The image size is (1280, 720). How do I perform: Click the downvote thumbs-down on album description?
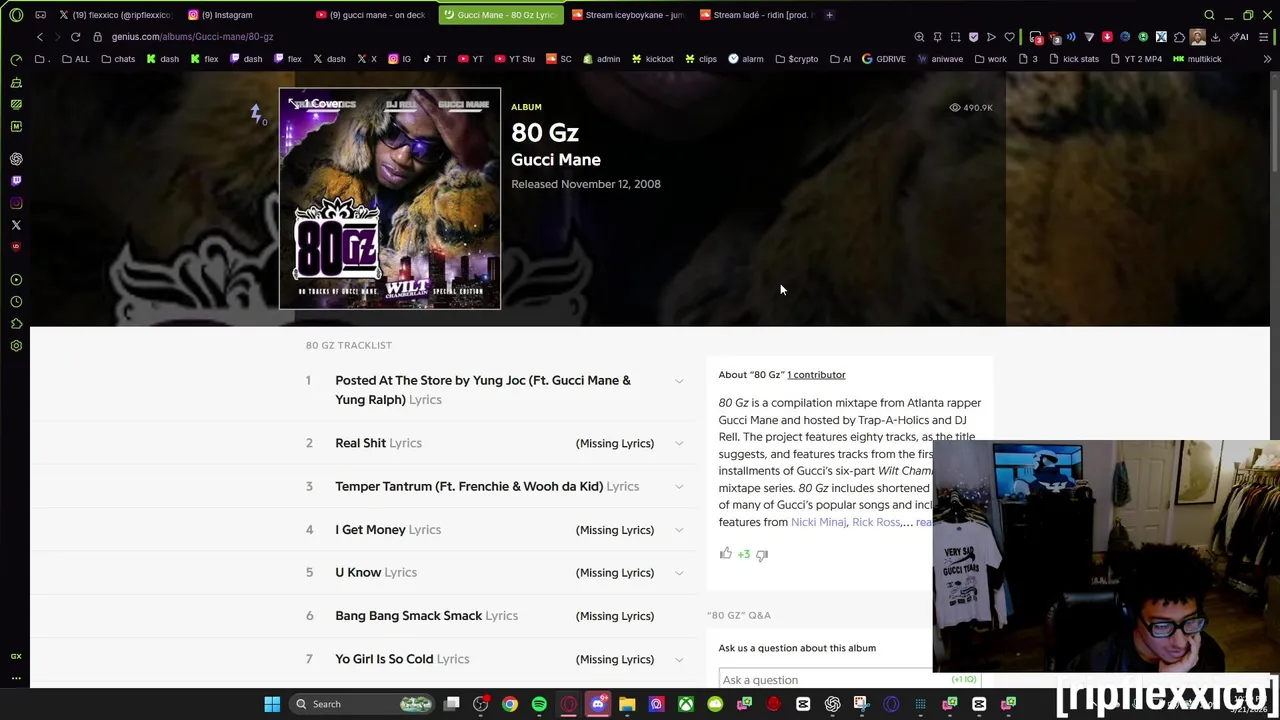[762, 554]
